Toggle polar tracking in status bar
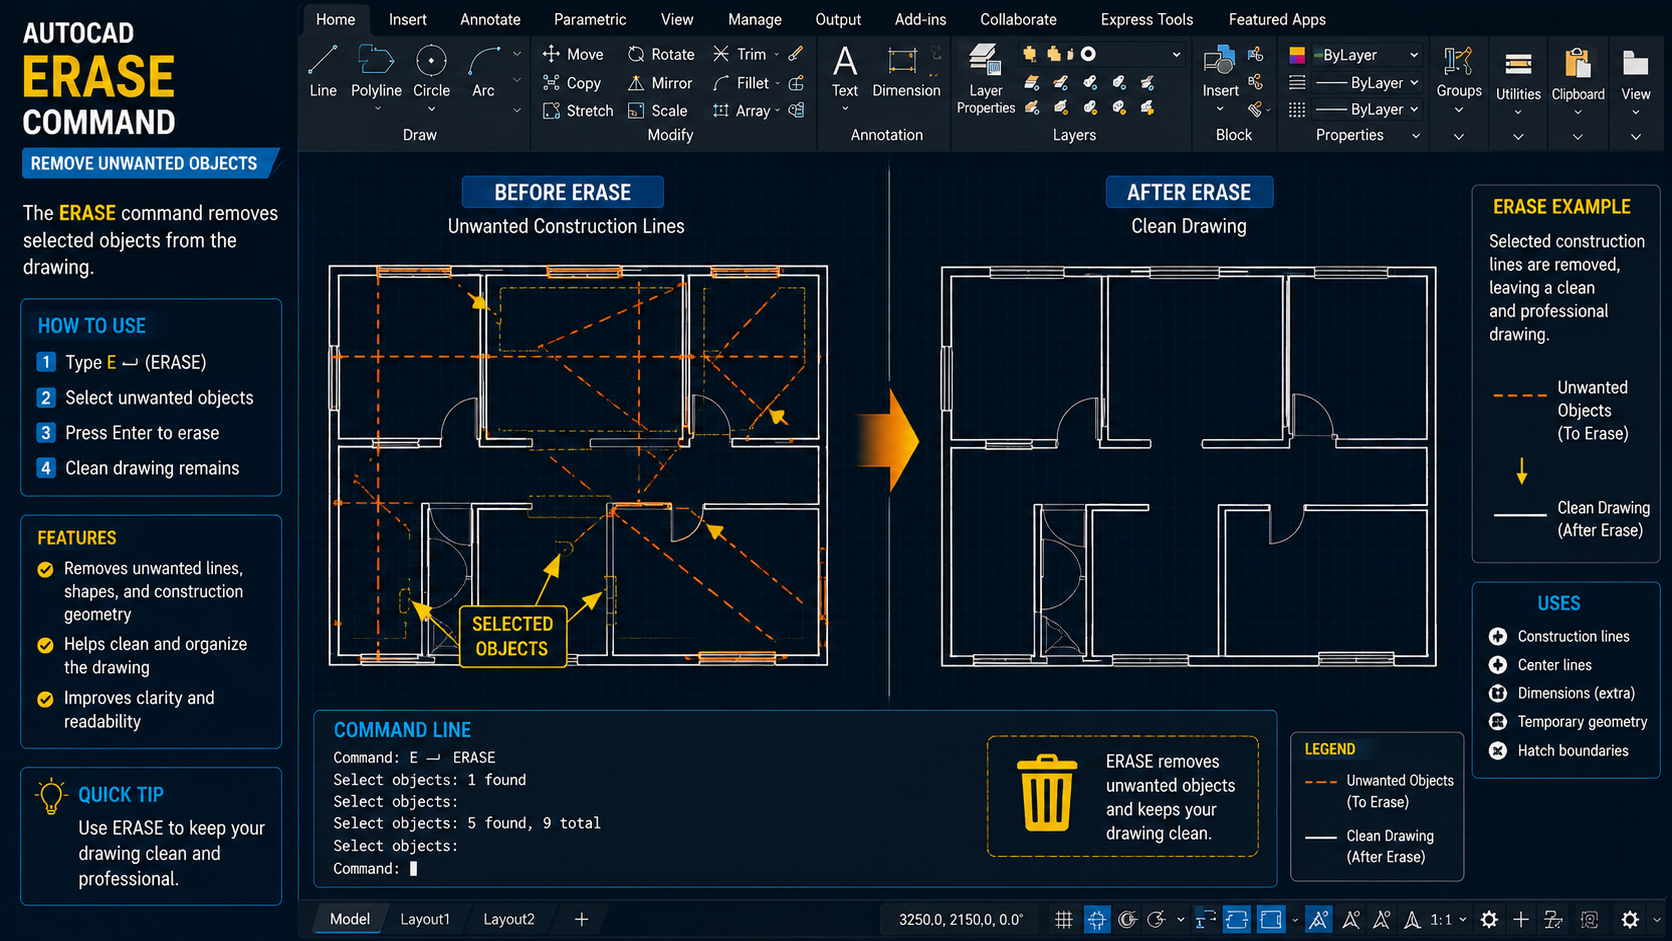 (x=1128, y=919)
